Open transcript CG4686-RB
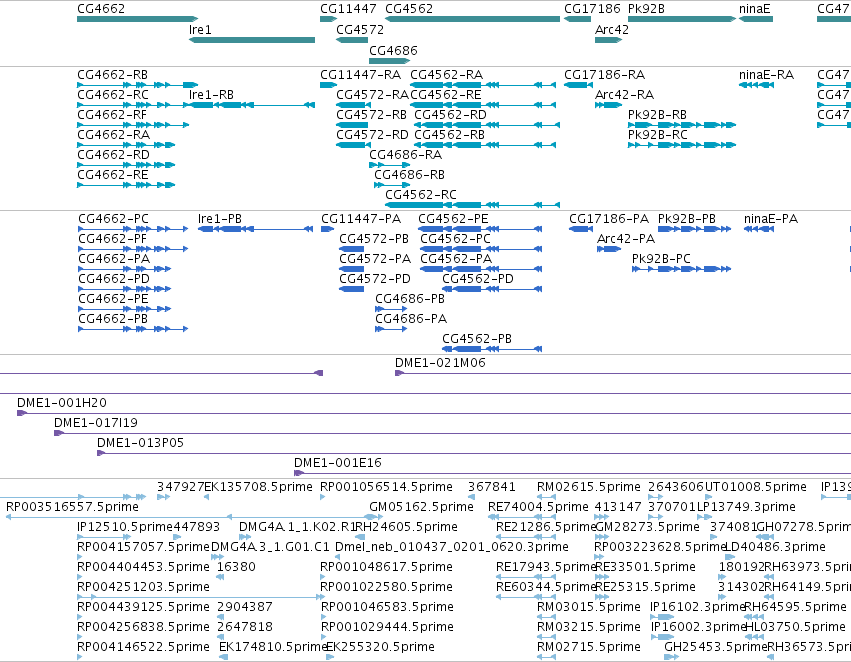 (409, 175)
